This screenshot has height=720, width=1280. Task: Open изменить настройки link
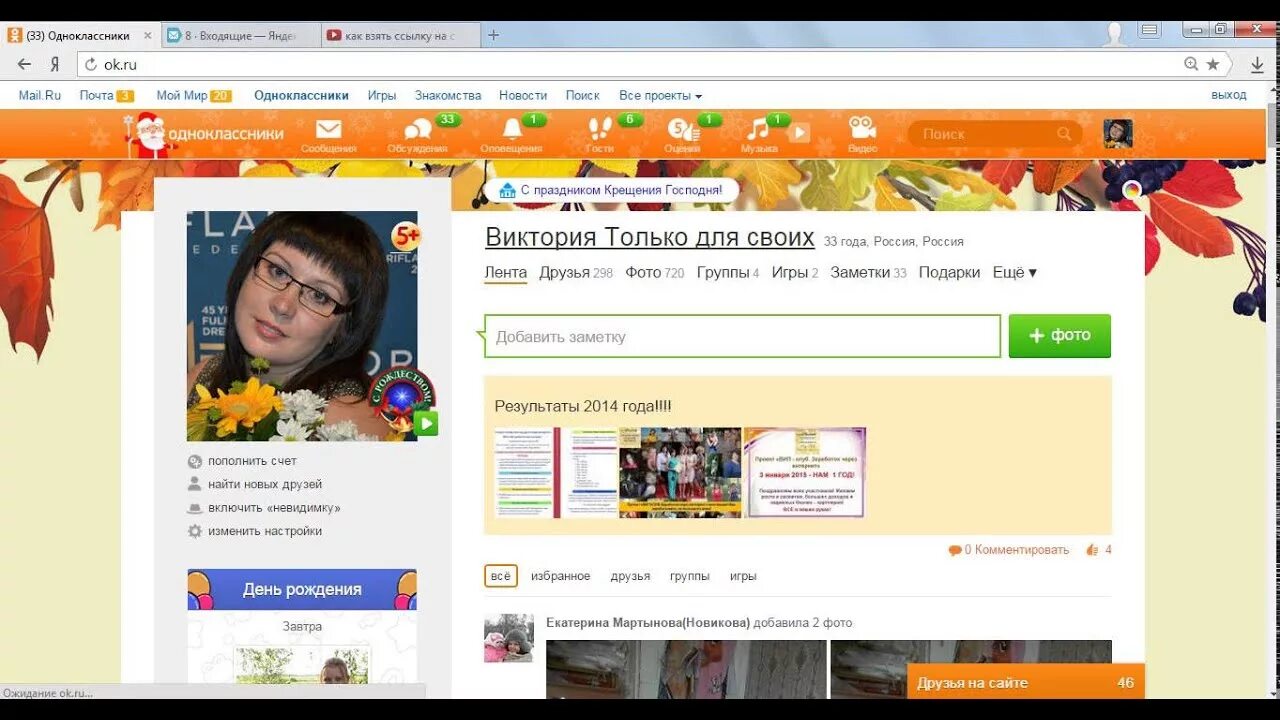pyautogui.click(x=265, y=531)
